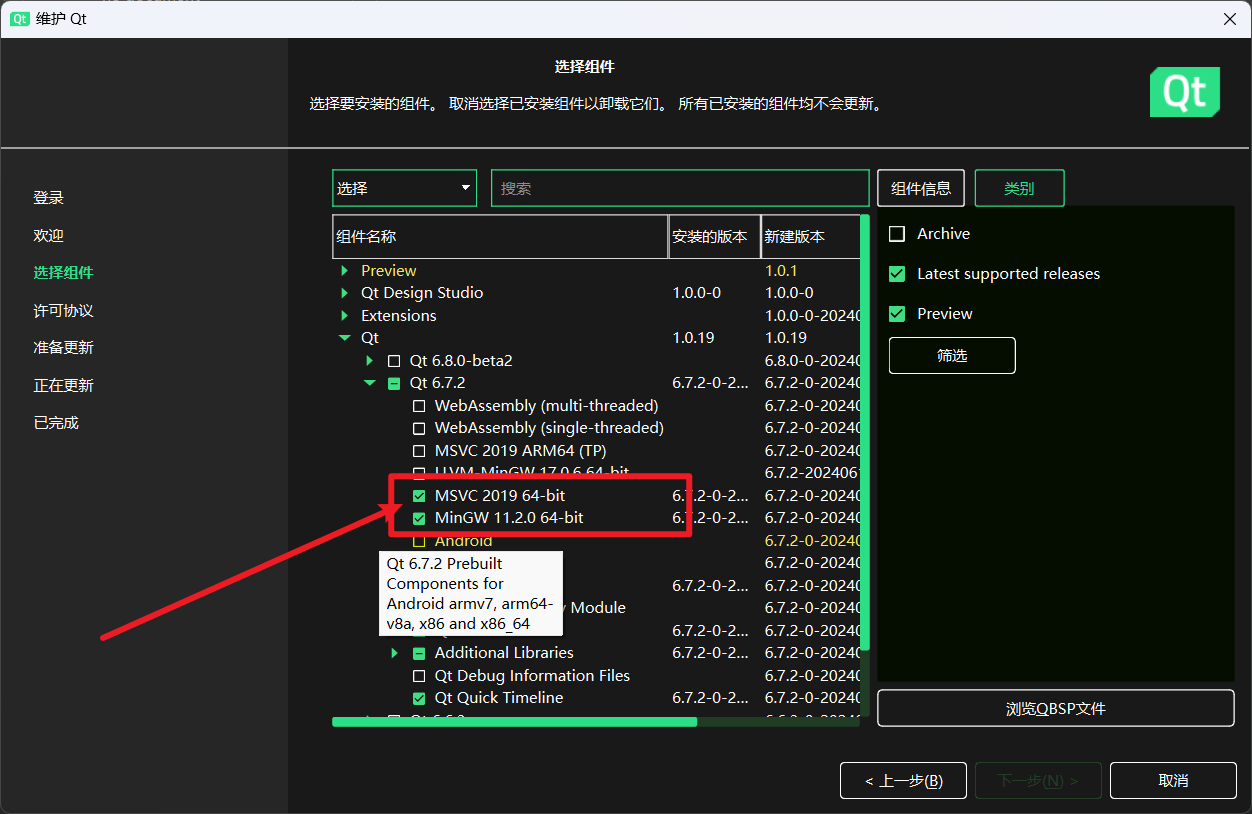Uncheck Latest supported releases checkbox

(897, 274)
